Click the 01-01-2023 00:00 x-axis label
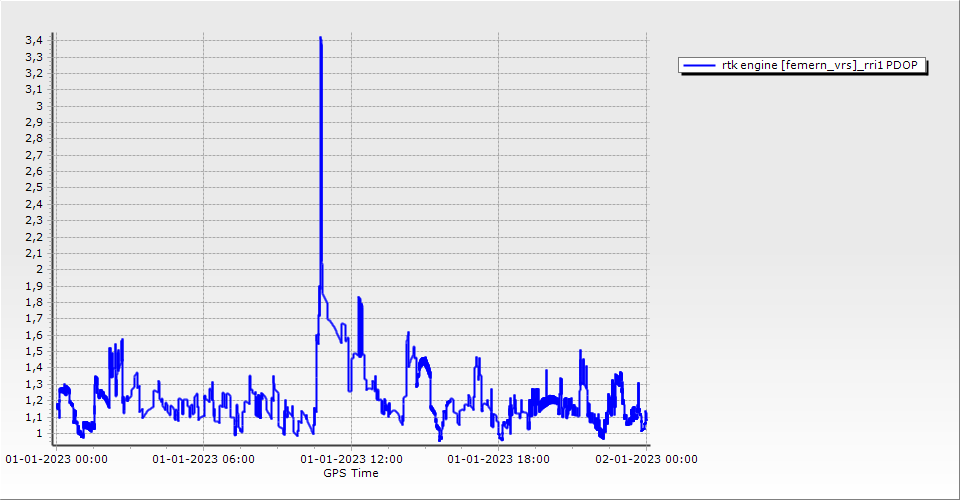 [x=56, y=459]
